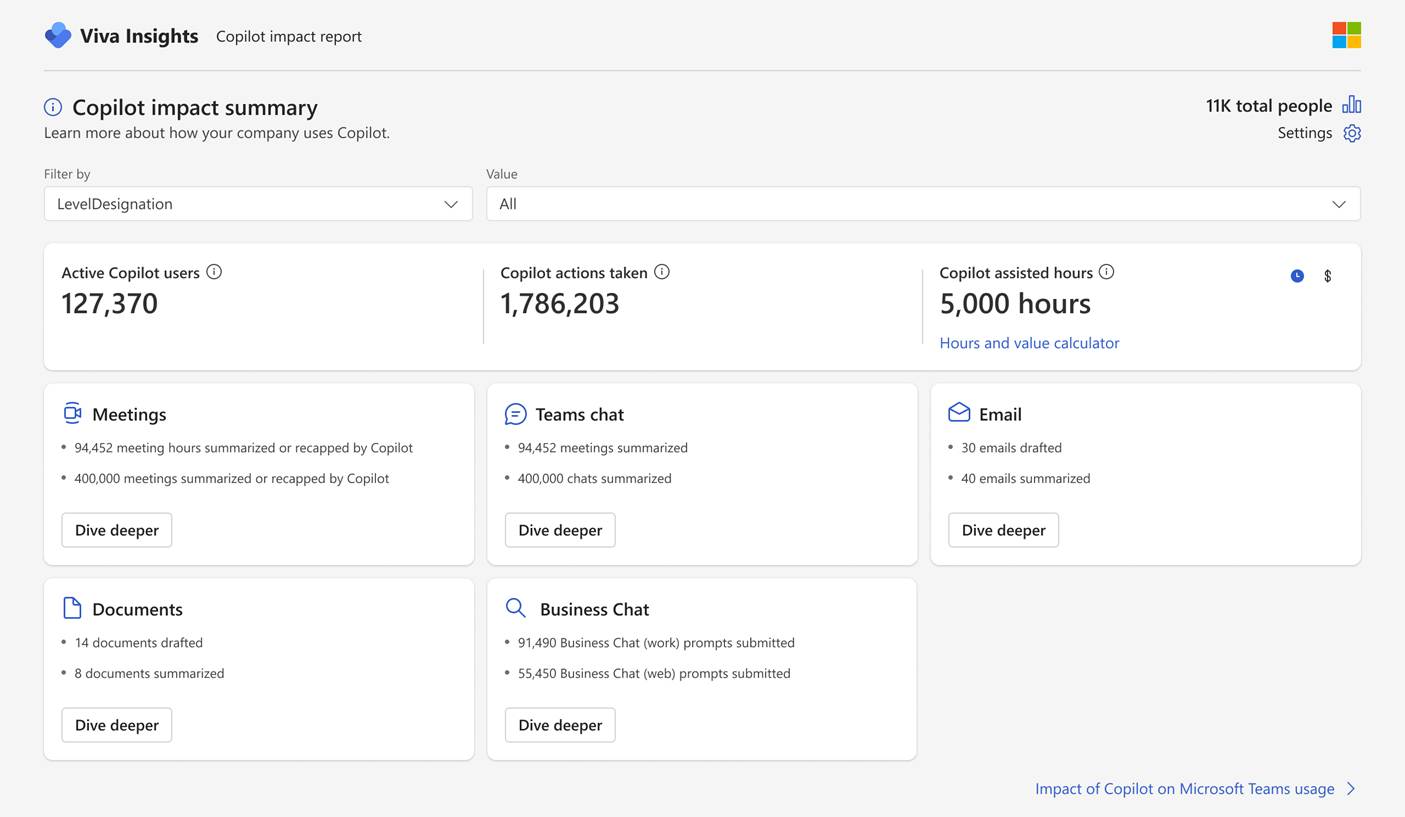The image size is (1405, 817).
Task: Click the info icon beside Copilot impact summary
Action: 53,107
